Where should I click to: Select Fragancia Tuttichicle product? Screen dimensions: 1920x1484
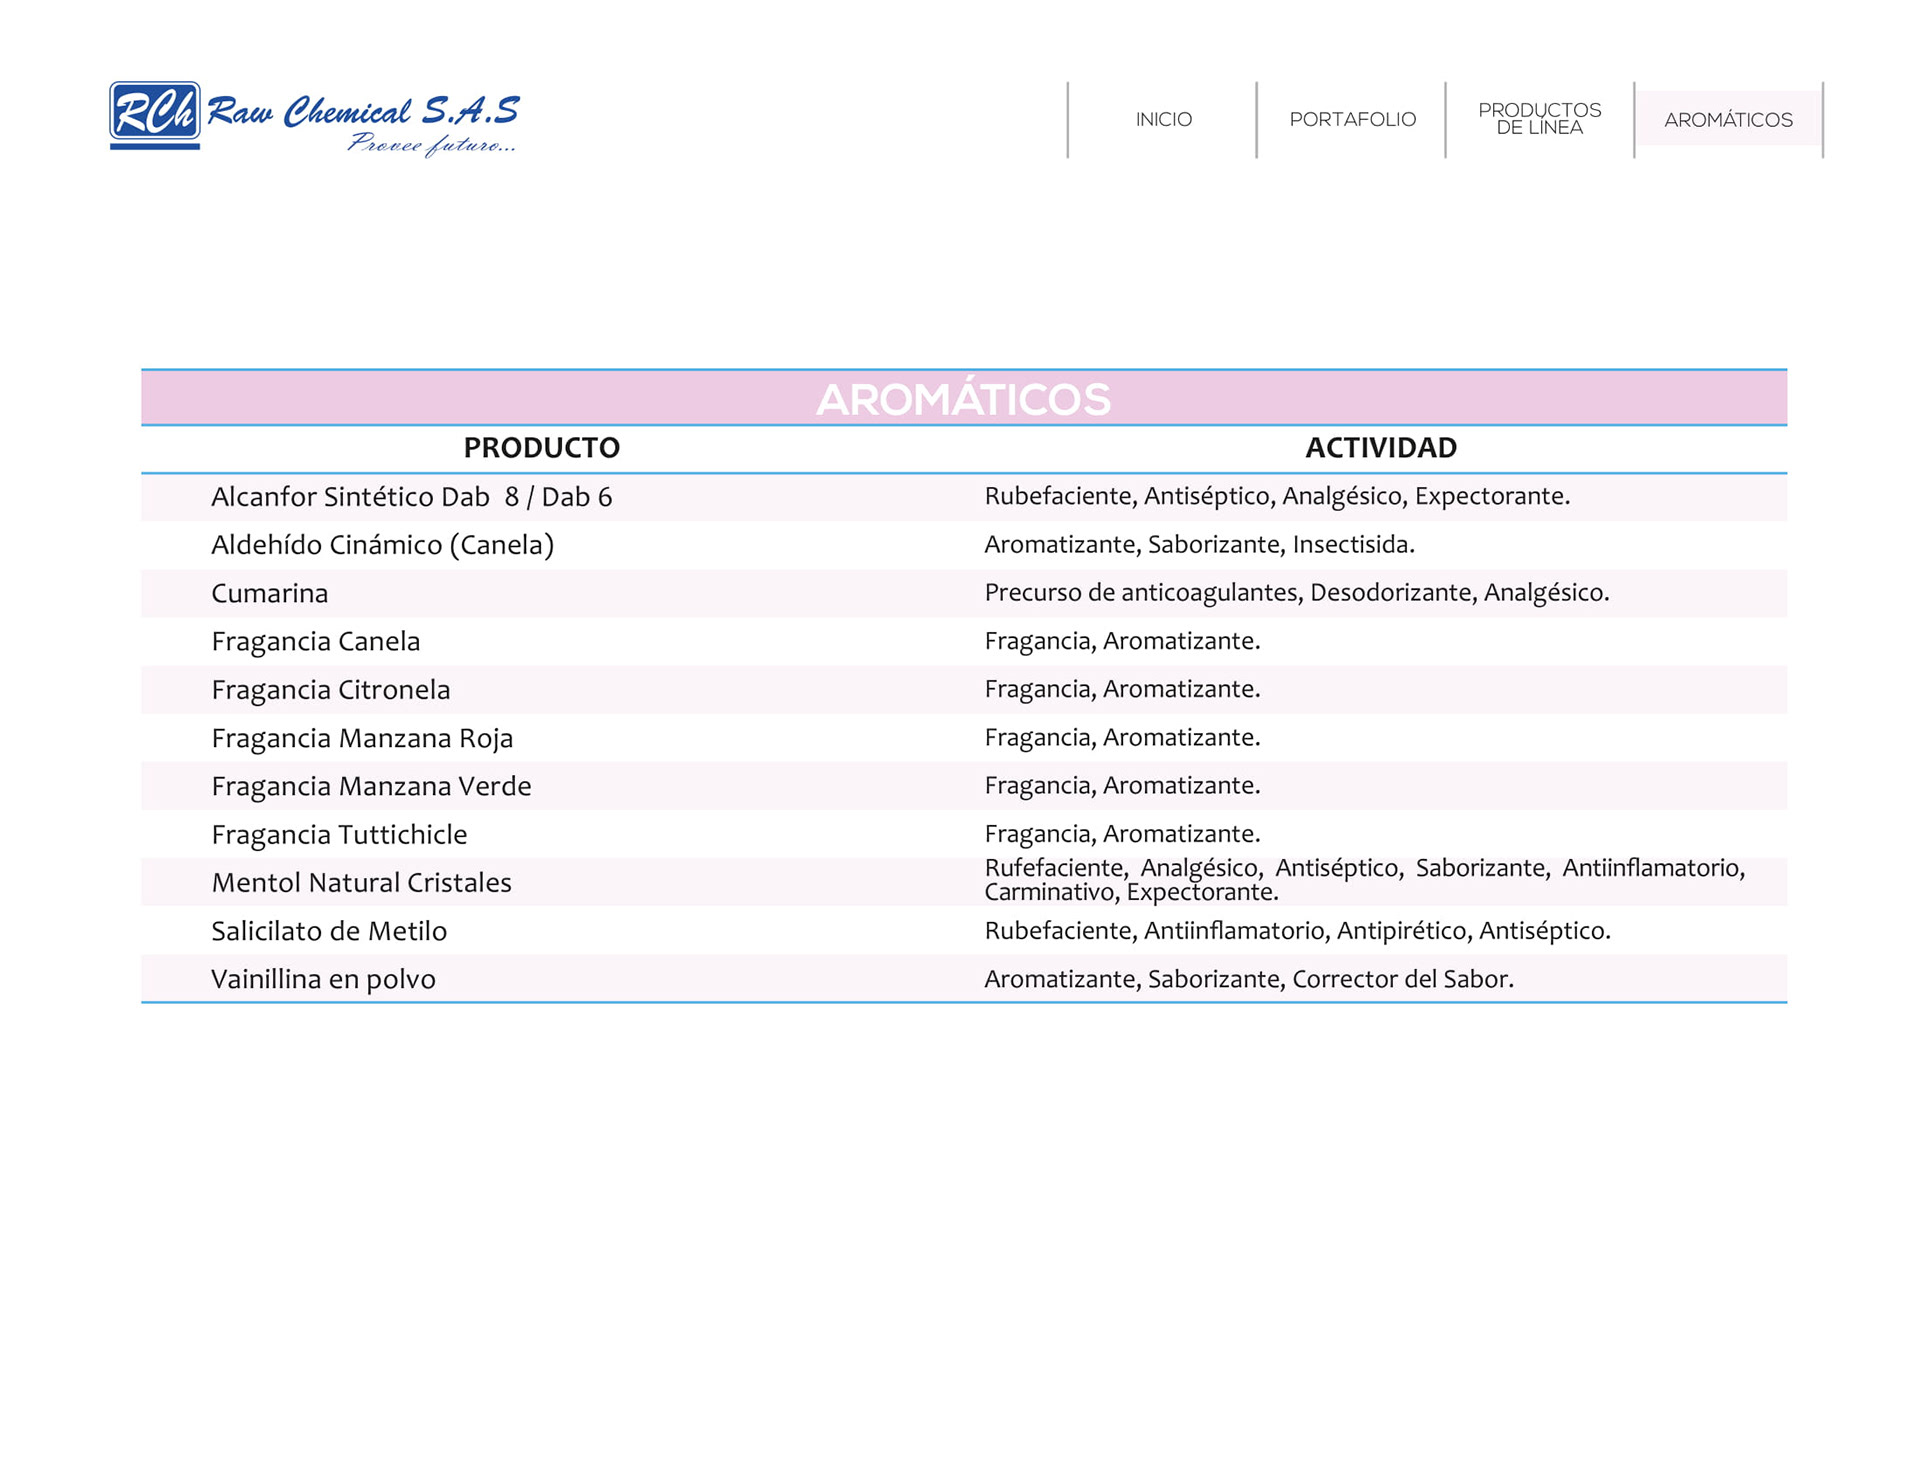pos(339,834)
